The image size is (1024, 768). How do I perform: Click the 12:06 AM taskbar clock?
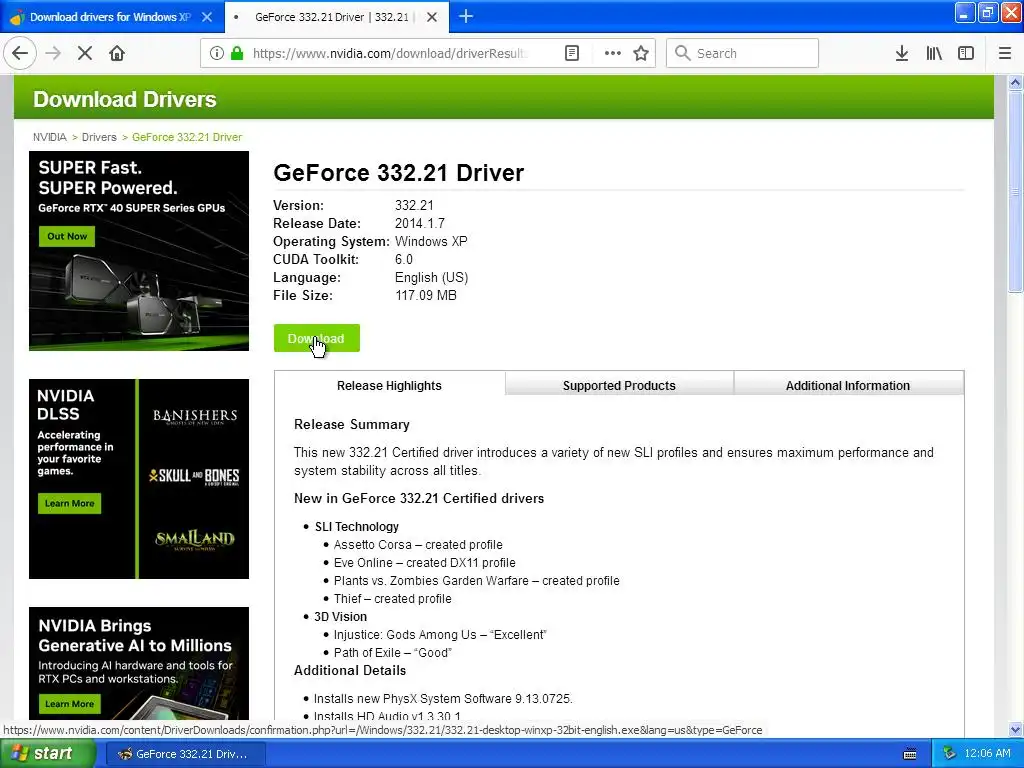point(987,754)
